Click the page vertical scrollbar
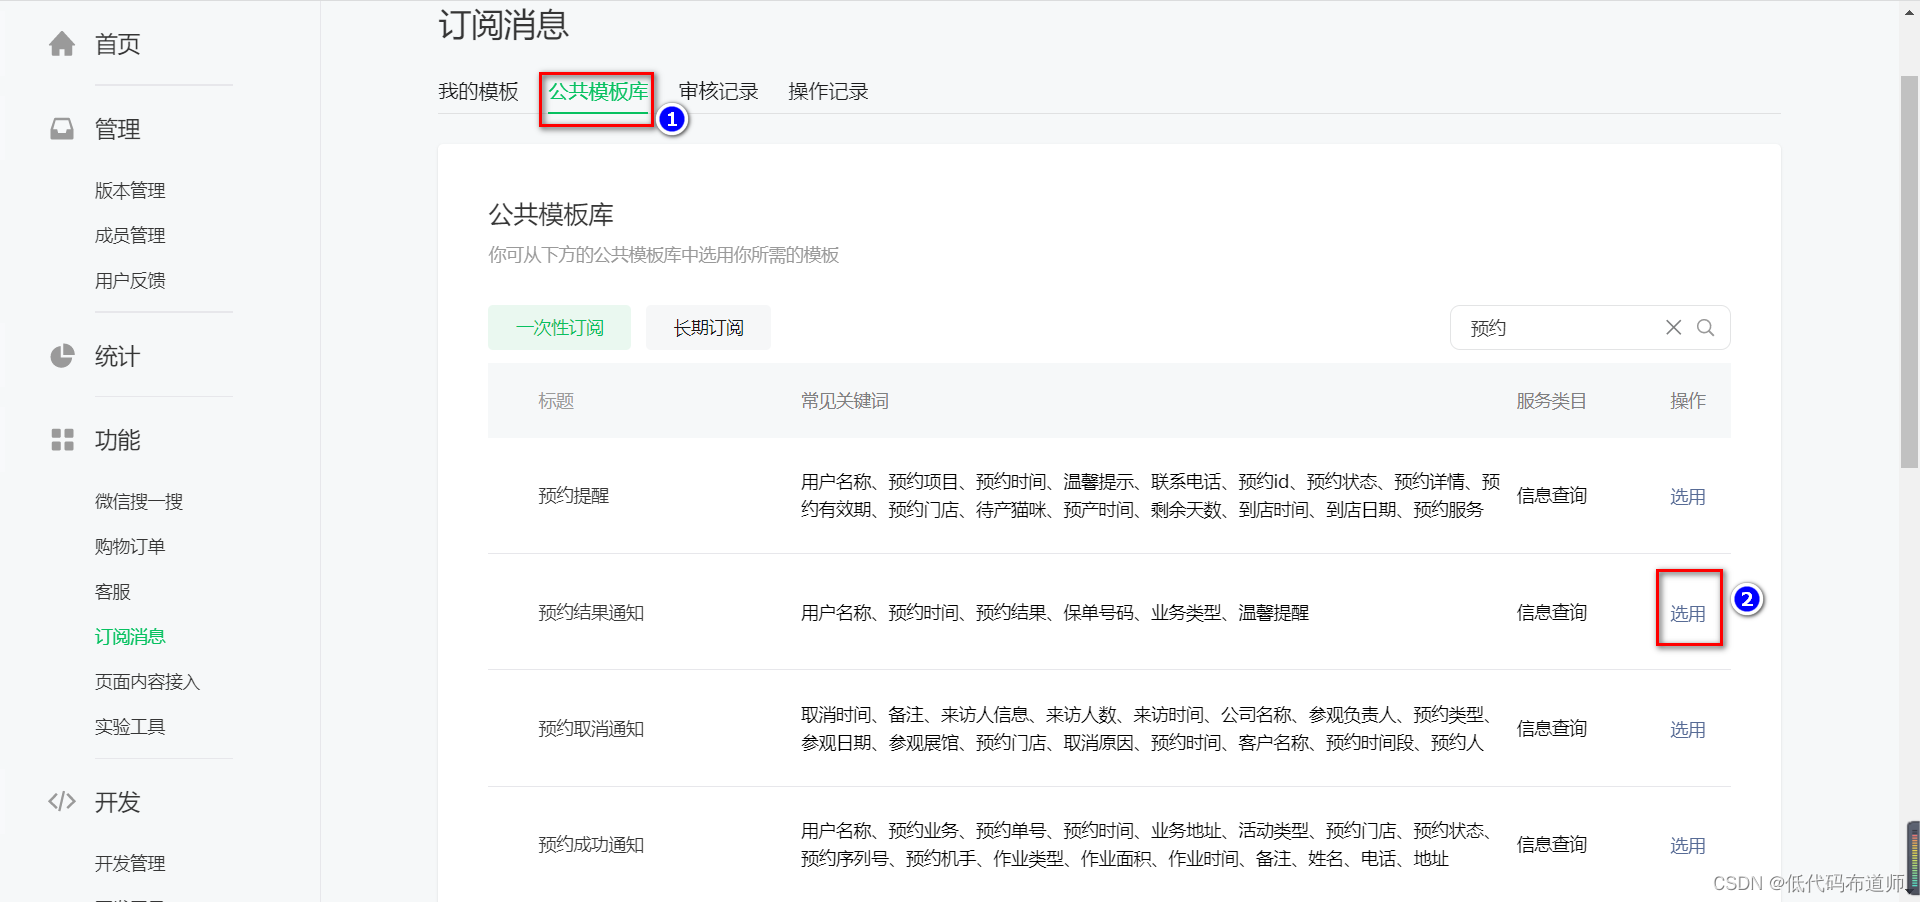1920x902 pixels. tap(1909, 270)
